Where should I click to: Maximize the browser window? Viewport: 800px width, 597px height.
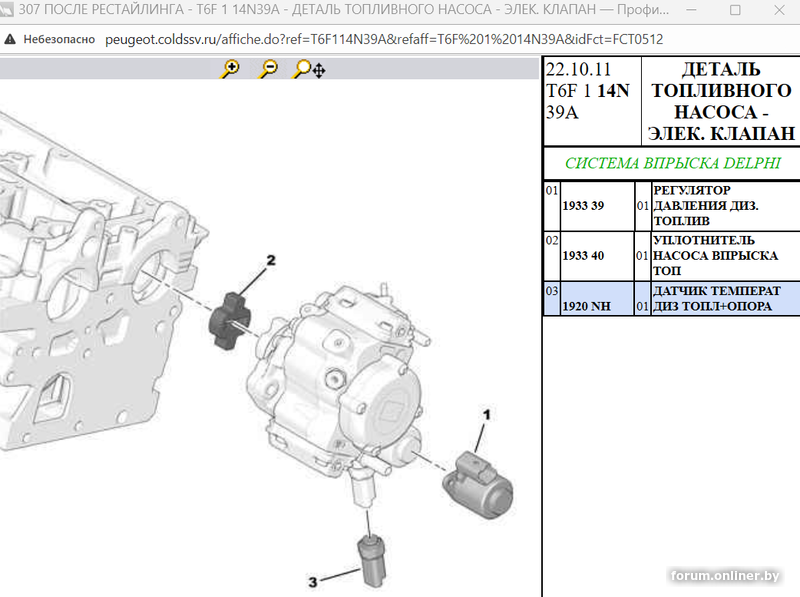tap(735, 10)
